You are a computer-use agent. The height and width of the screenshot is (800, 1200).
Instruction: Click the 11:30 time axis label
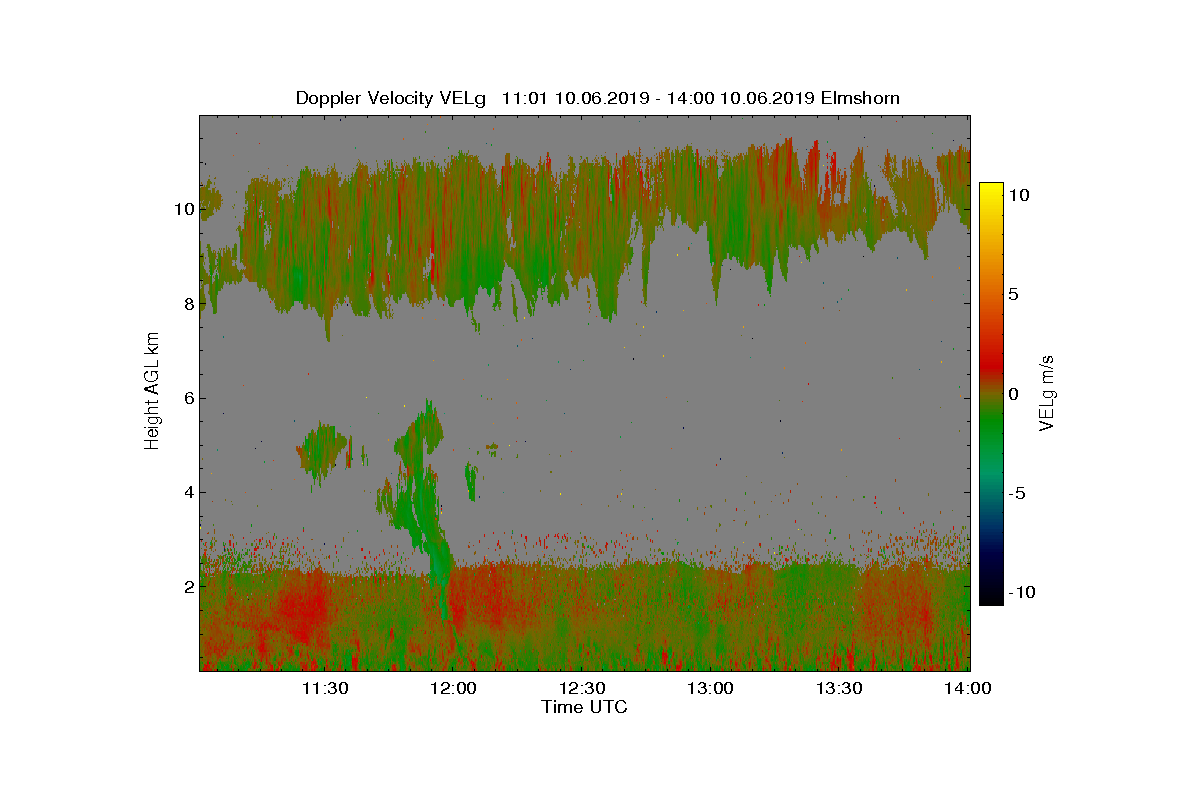tap(325, 688)
